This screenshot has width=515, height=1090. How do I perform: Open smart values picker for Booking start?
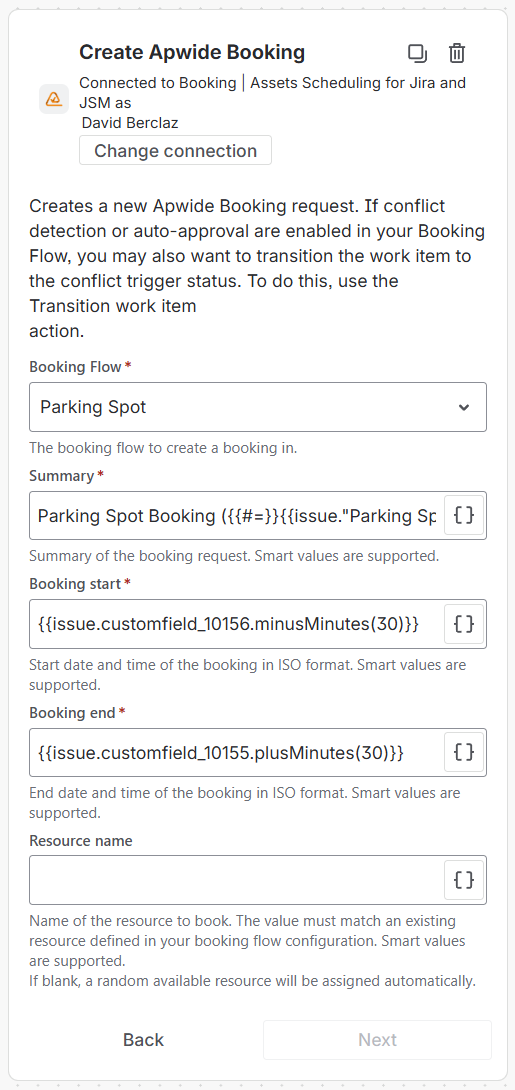pyautogui.click(x=464, y=624)
